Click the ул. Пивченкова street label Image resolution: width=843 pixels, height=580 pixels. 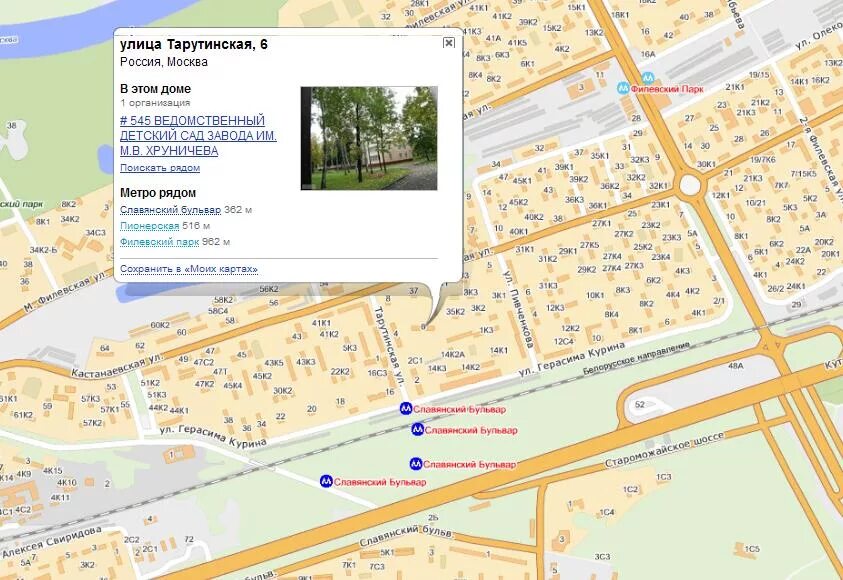(x=518, y=309)
